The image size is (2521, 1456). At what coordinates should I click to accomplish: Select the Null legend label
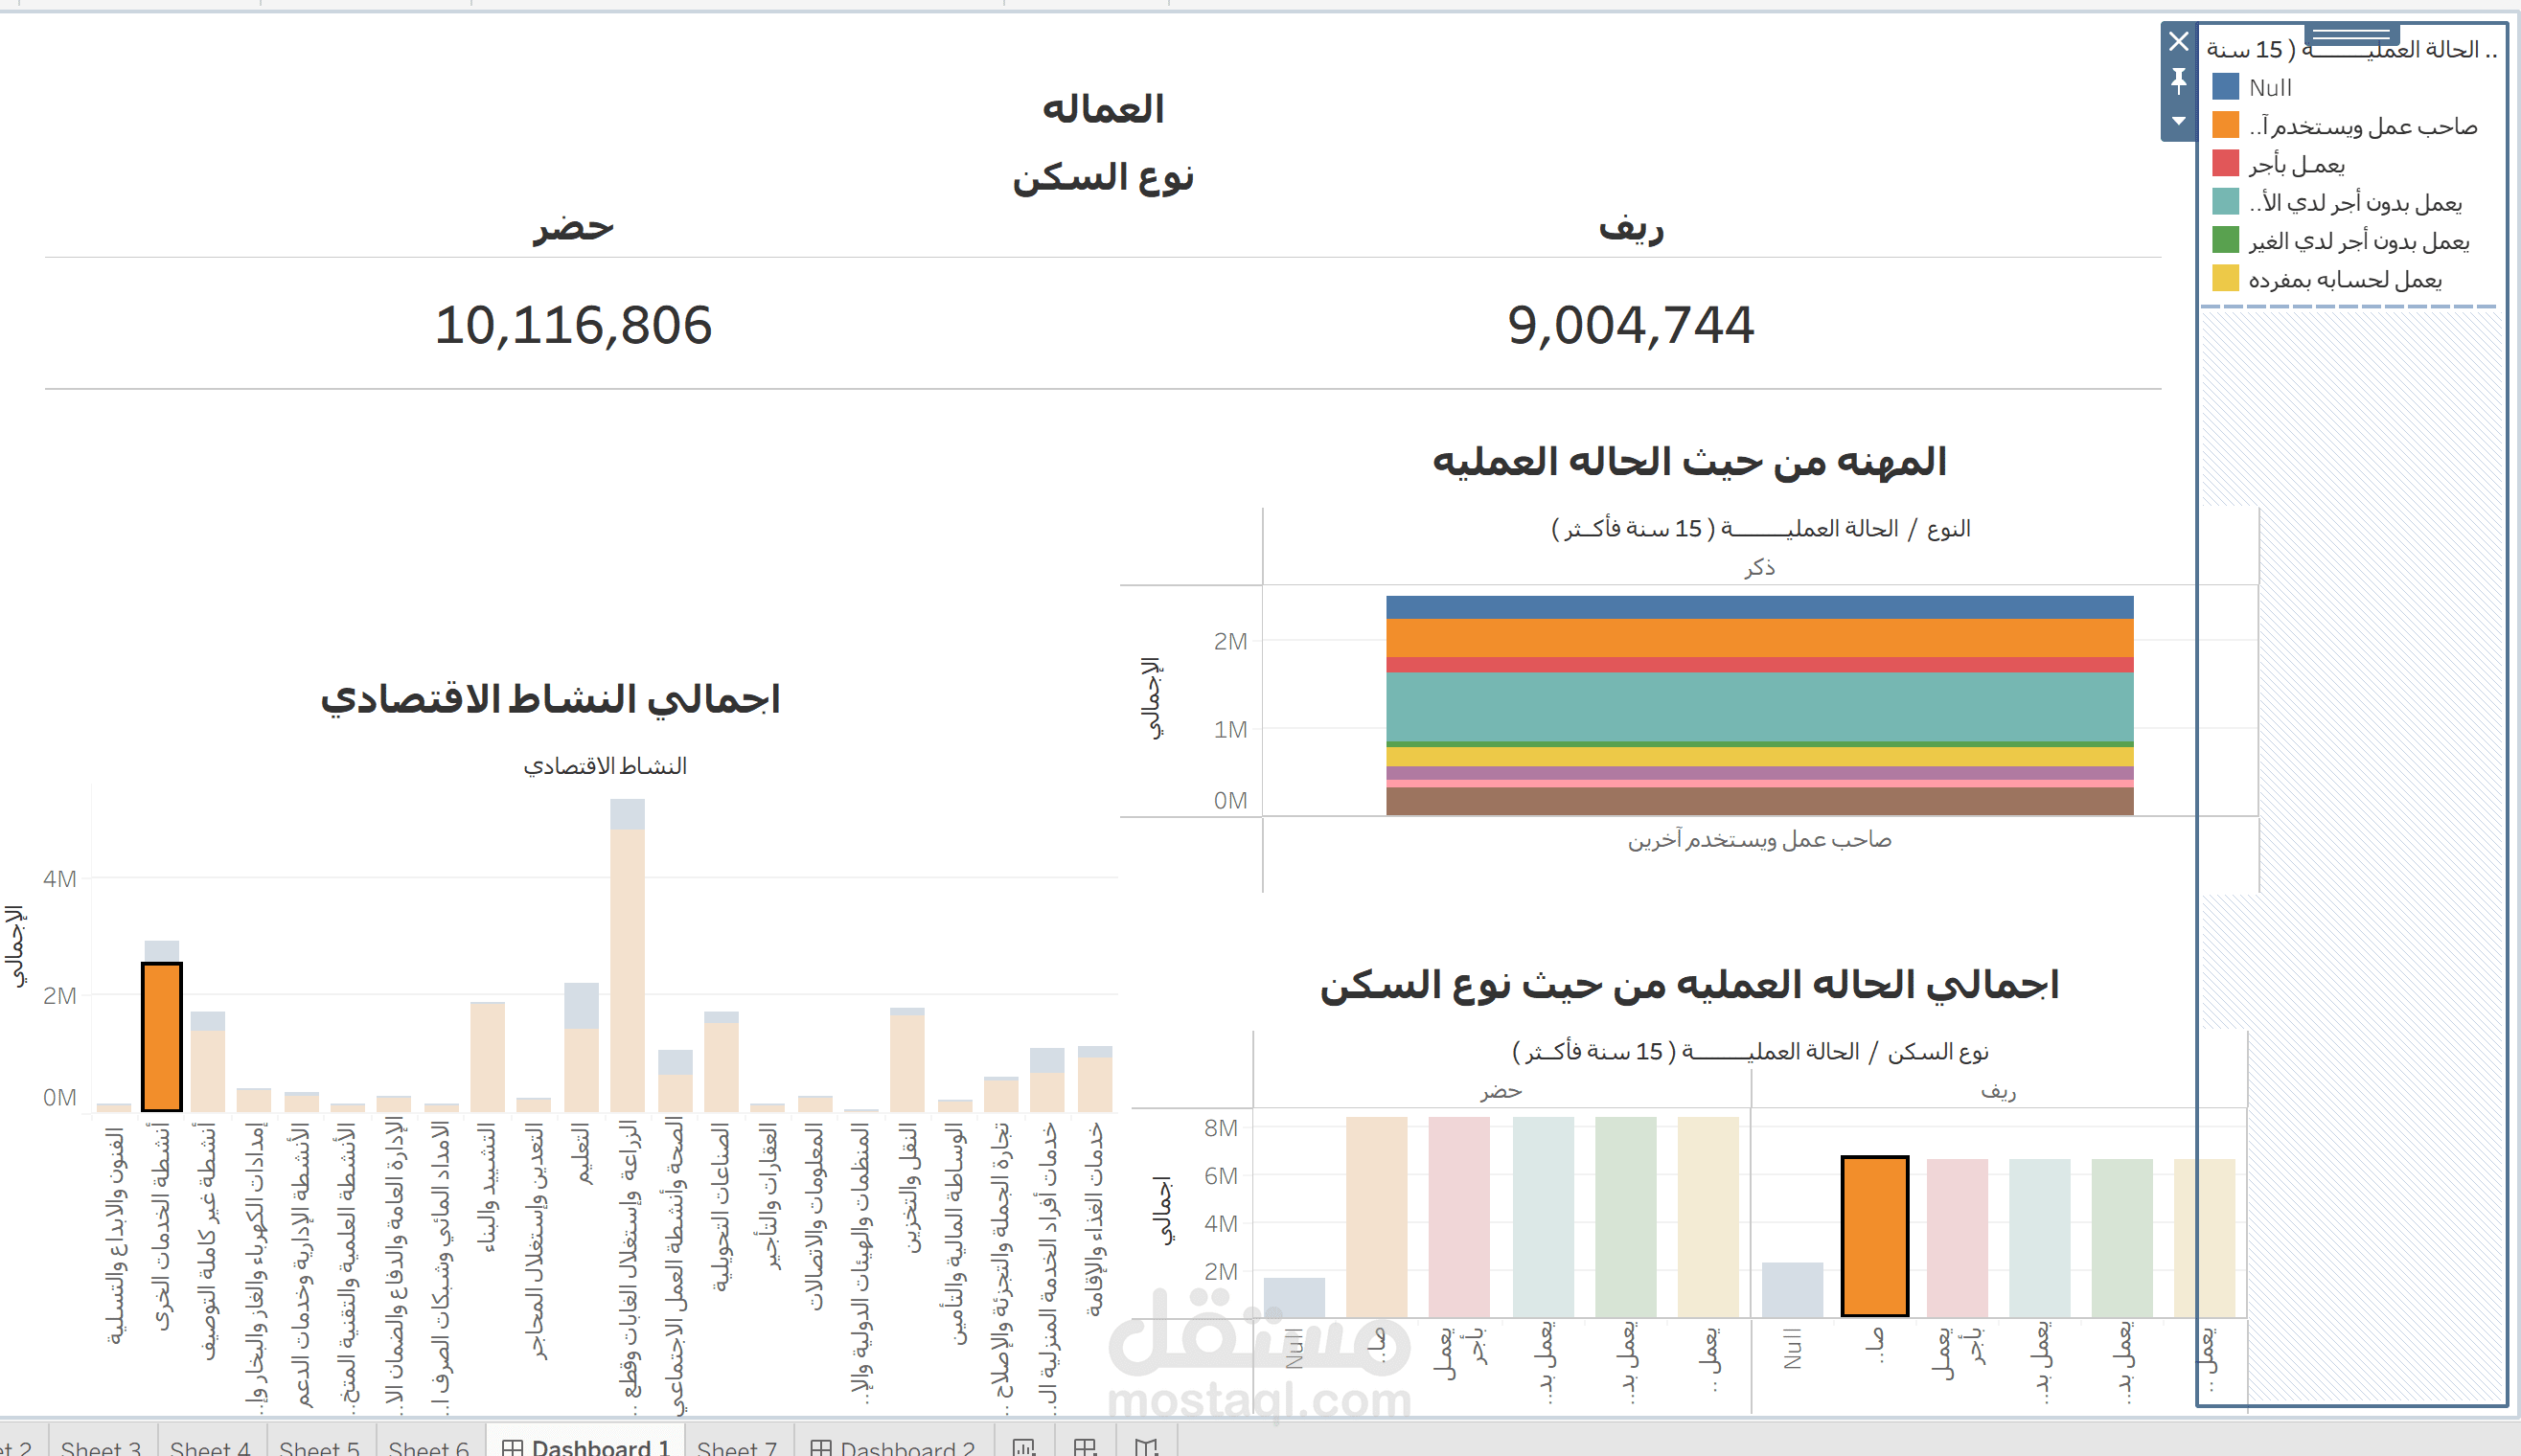2270,88
